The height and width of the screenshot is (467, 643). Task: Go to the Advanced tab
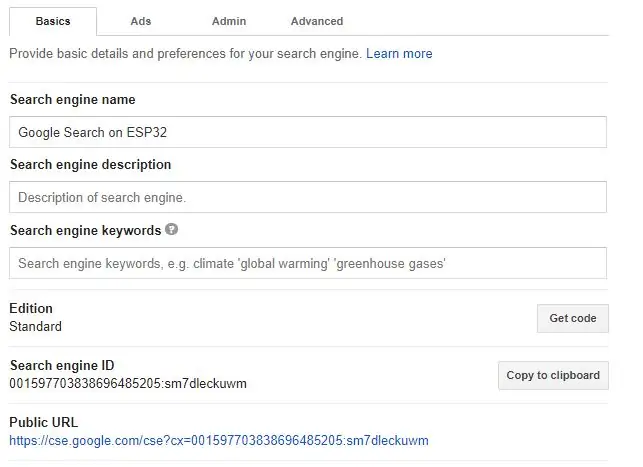[x=317, y=21]
